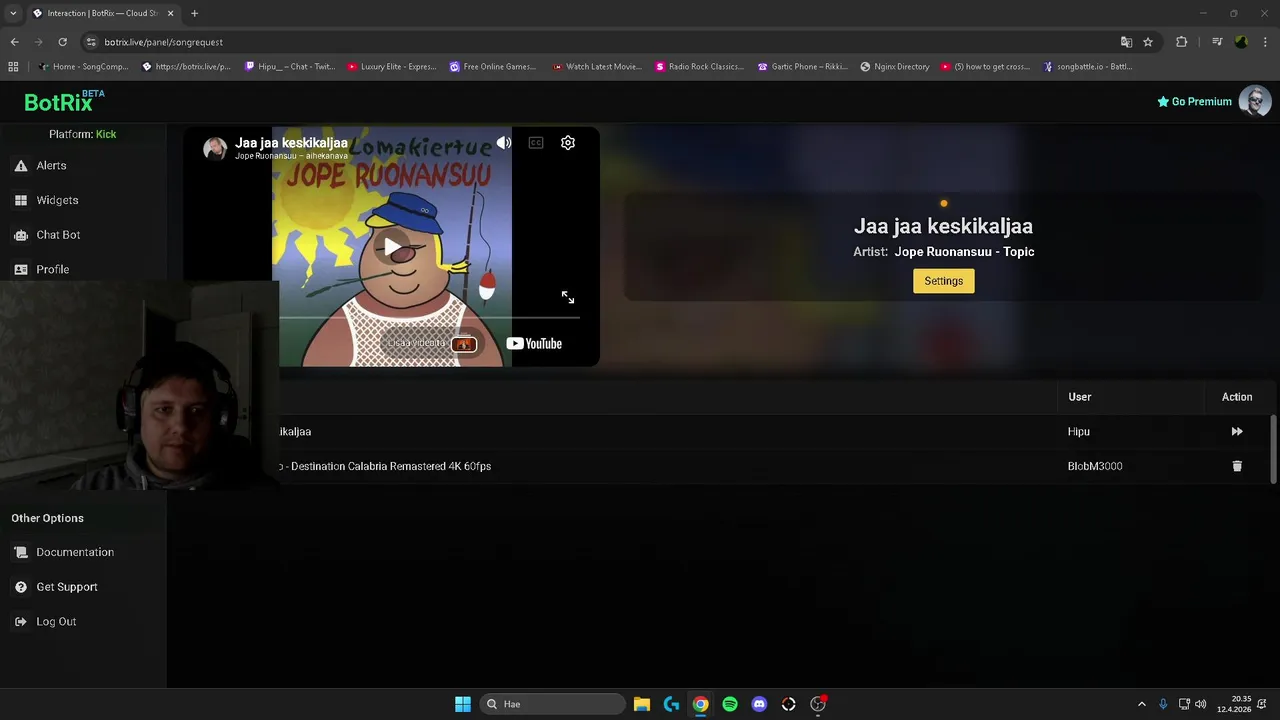The height and width of the screenshot is (720, 1280).
Task: Seek on the video progress bar
Action: 429,317
